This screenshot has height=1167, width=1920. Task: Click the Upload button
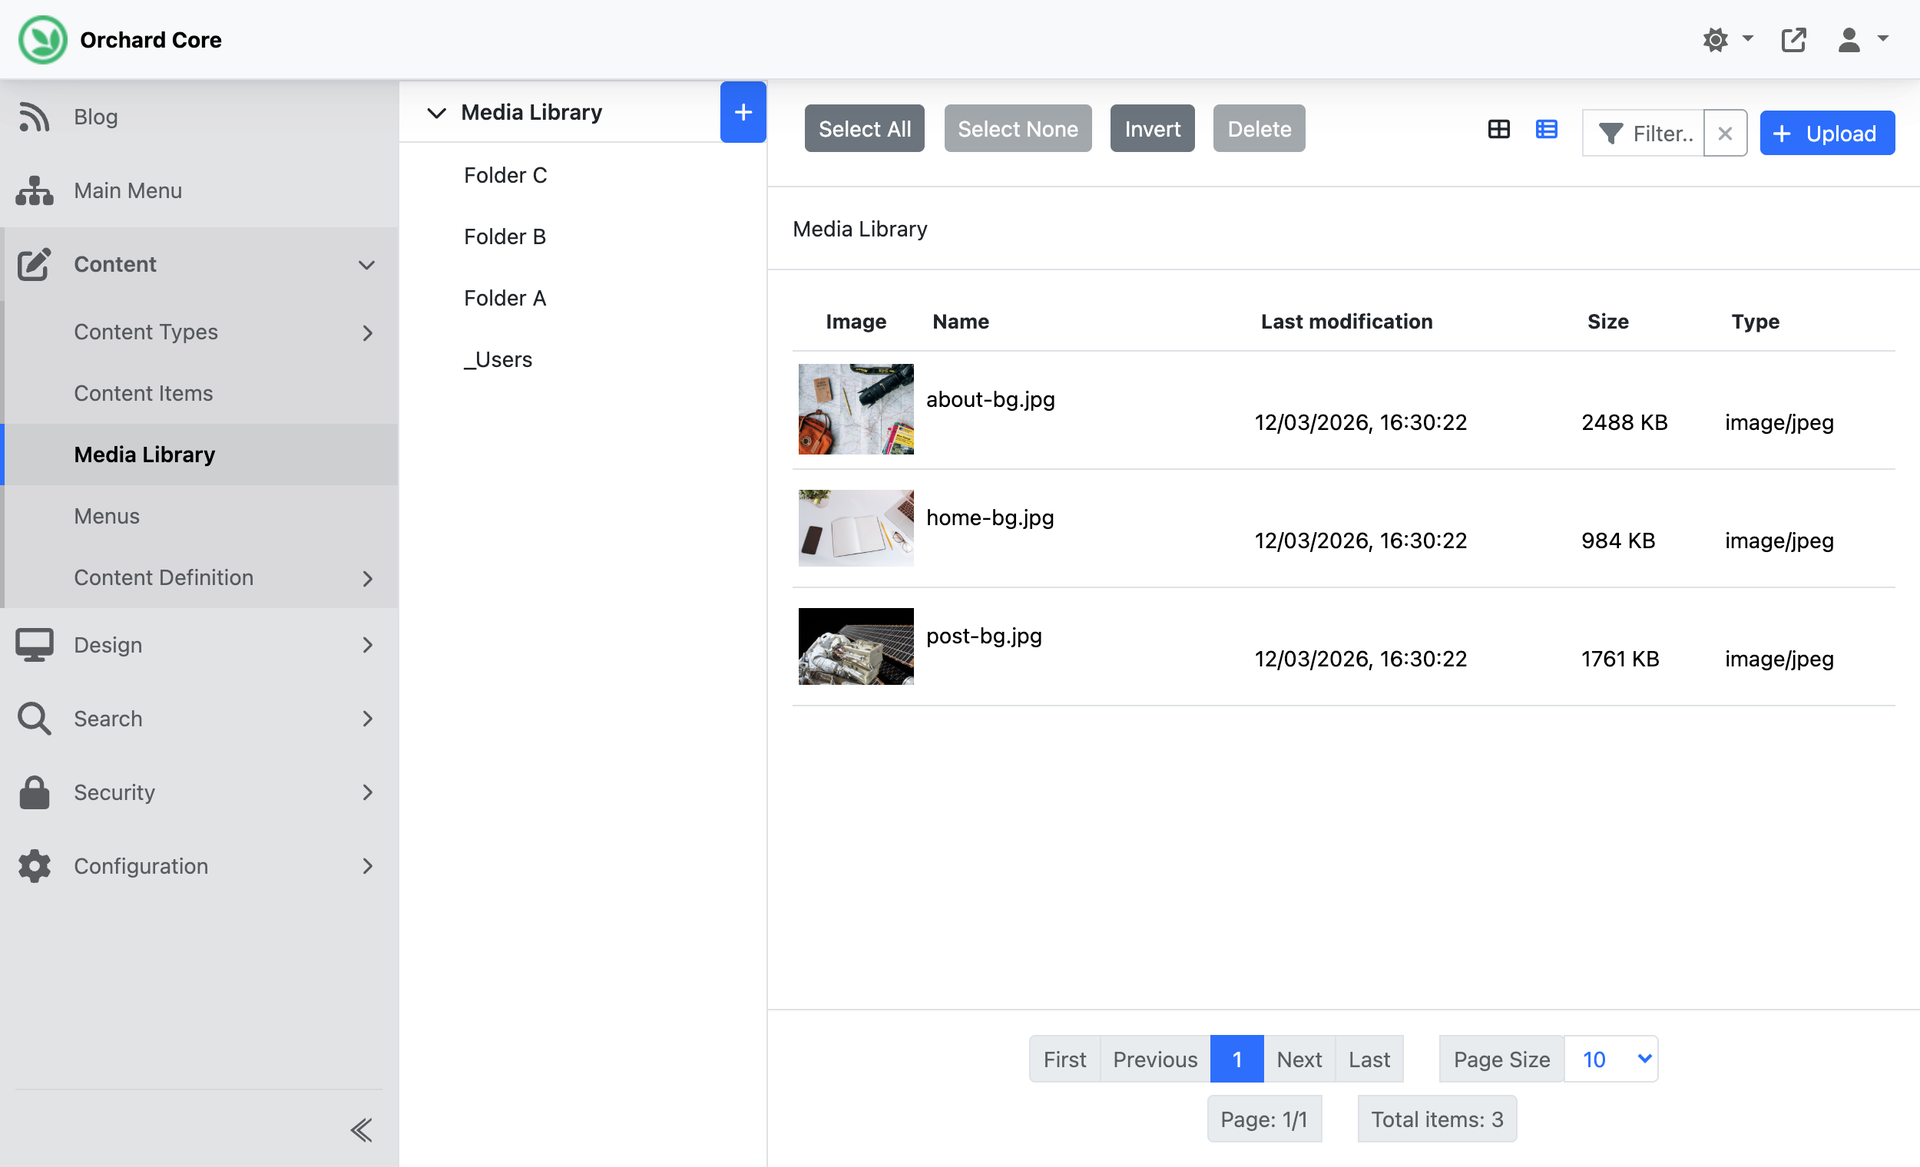1827,133
